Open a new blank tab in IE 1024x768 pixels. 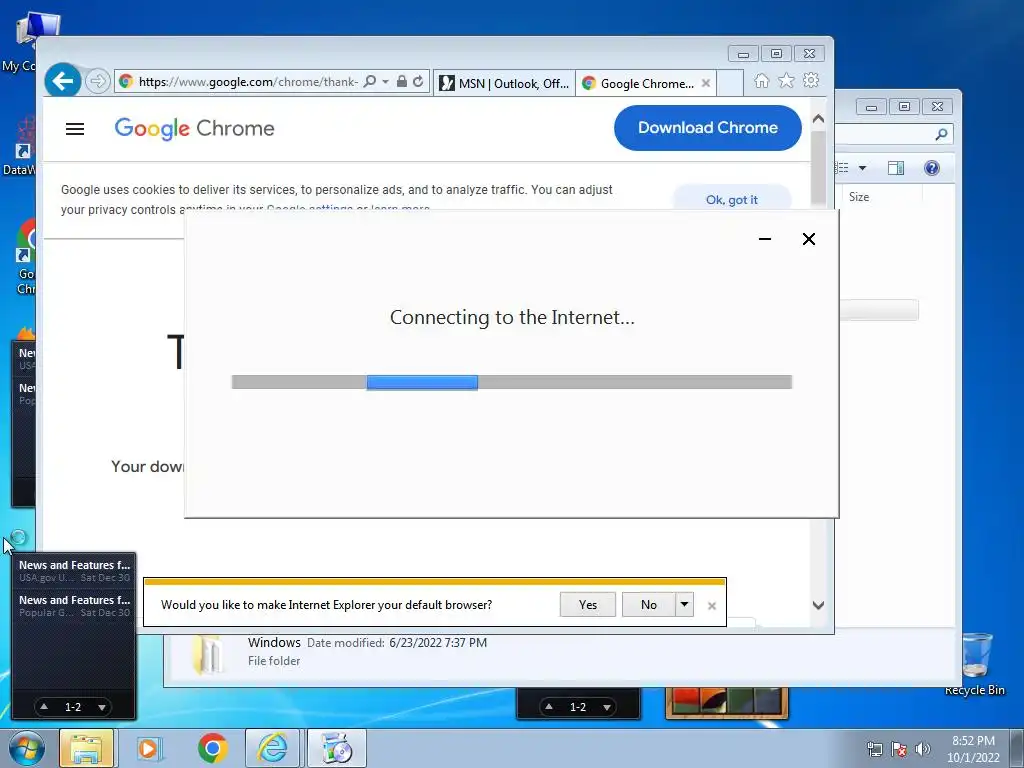coord(730,83)
